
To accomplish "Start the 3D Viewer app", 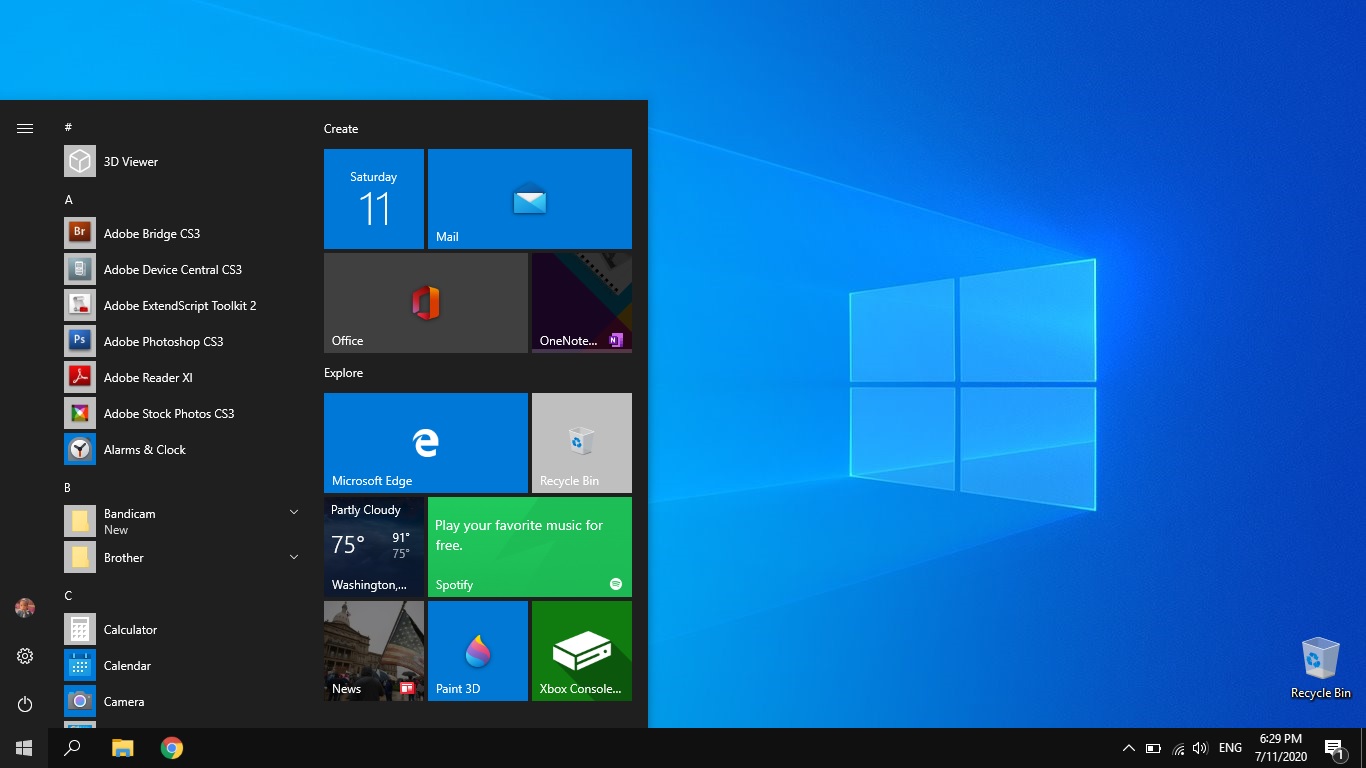I will point(131,161).
